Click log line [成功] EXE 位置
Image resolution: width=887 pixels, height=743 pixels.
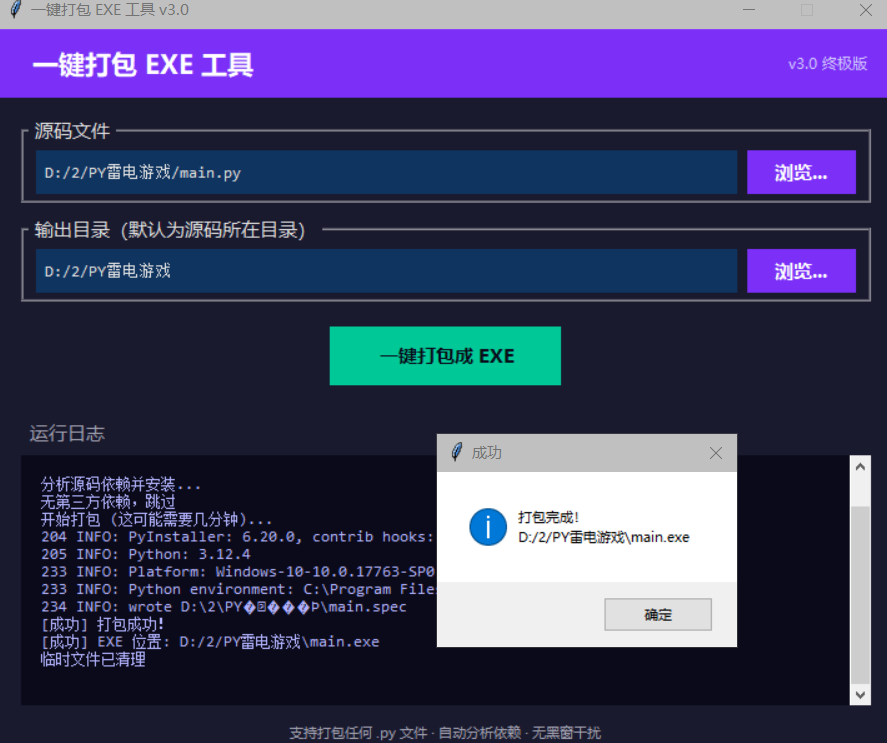[210, 642]
